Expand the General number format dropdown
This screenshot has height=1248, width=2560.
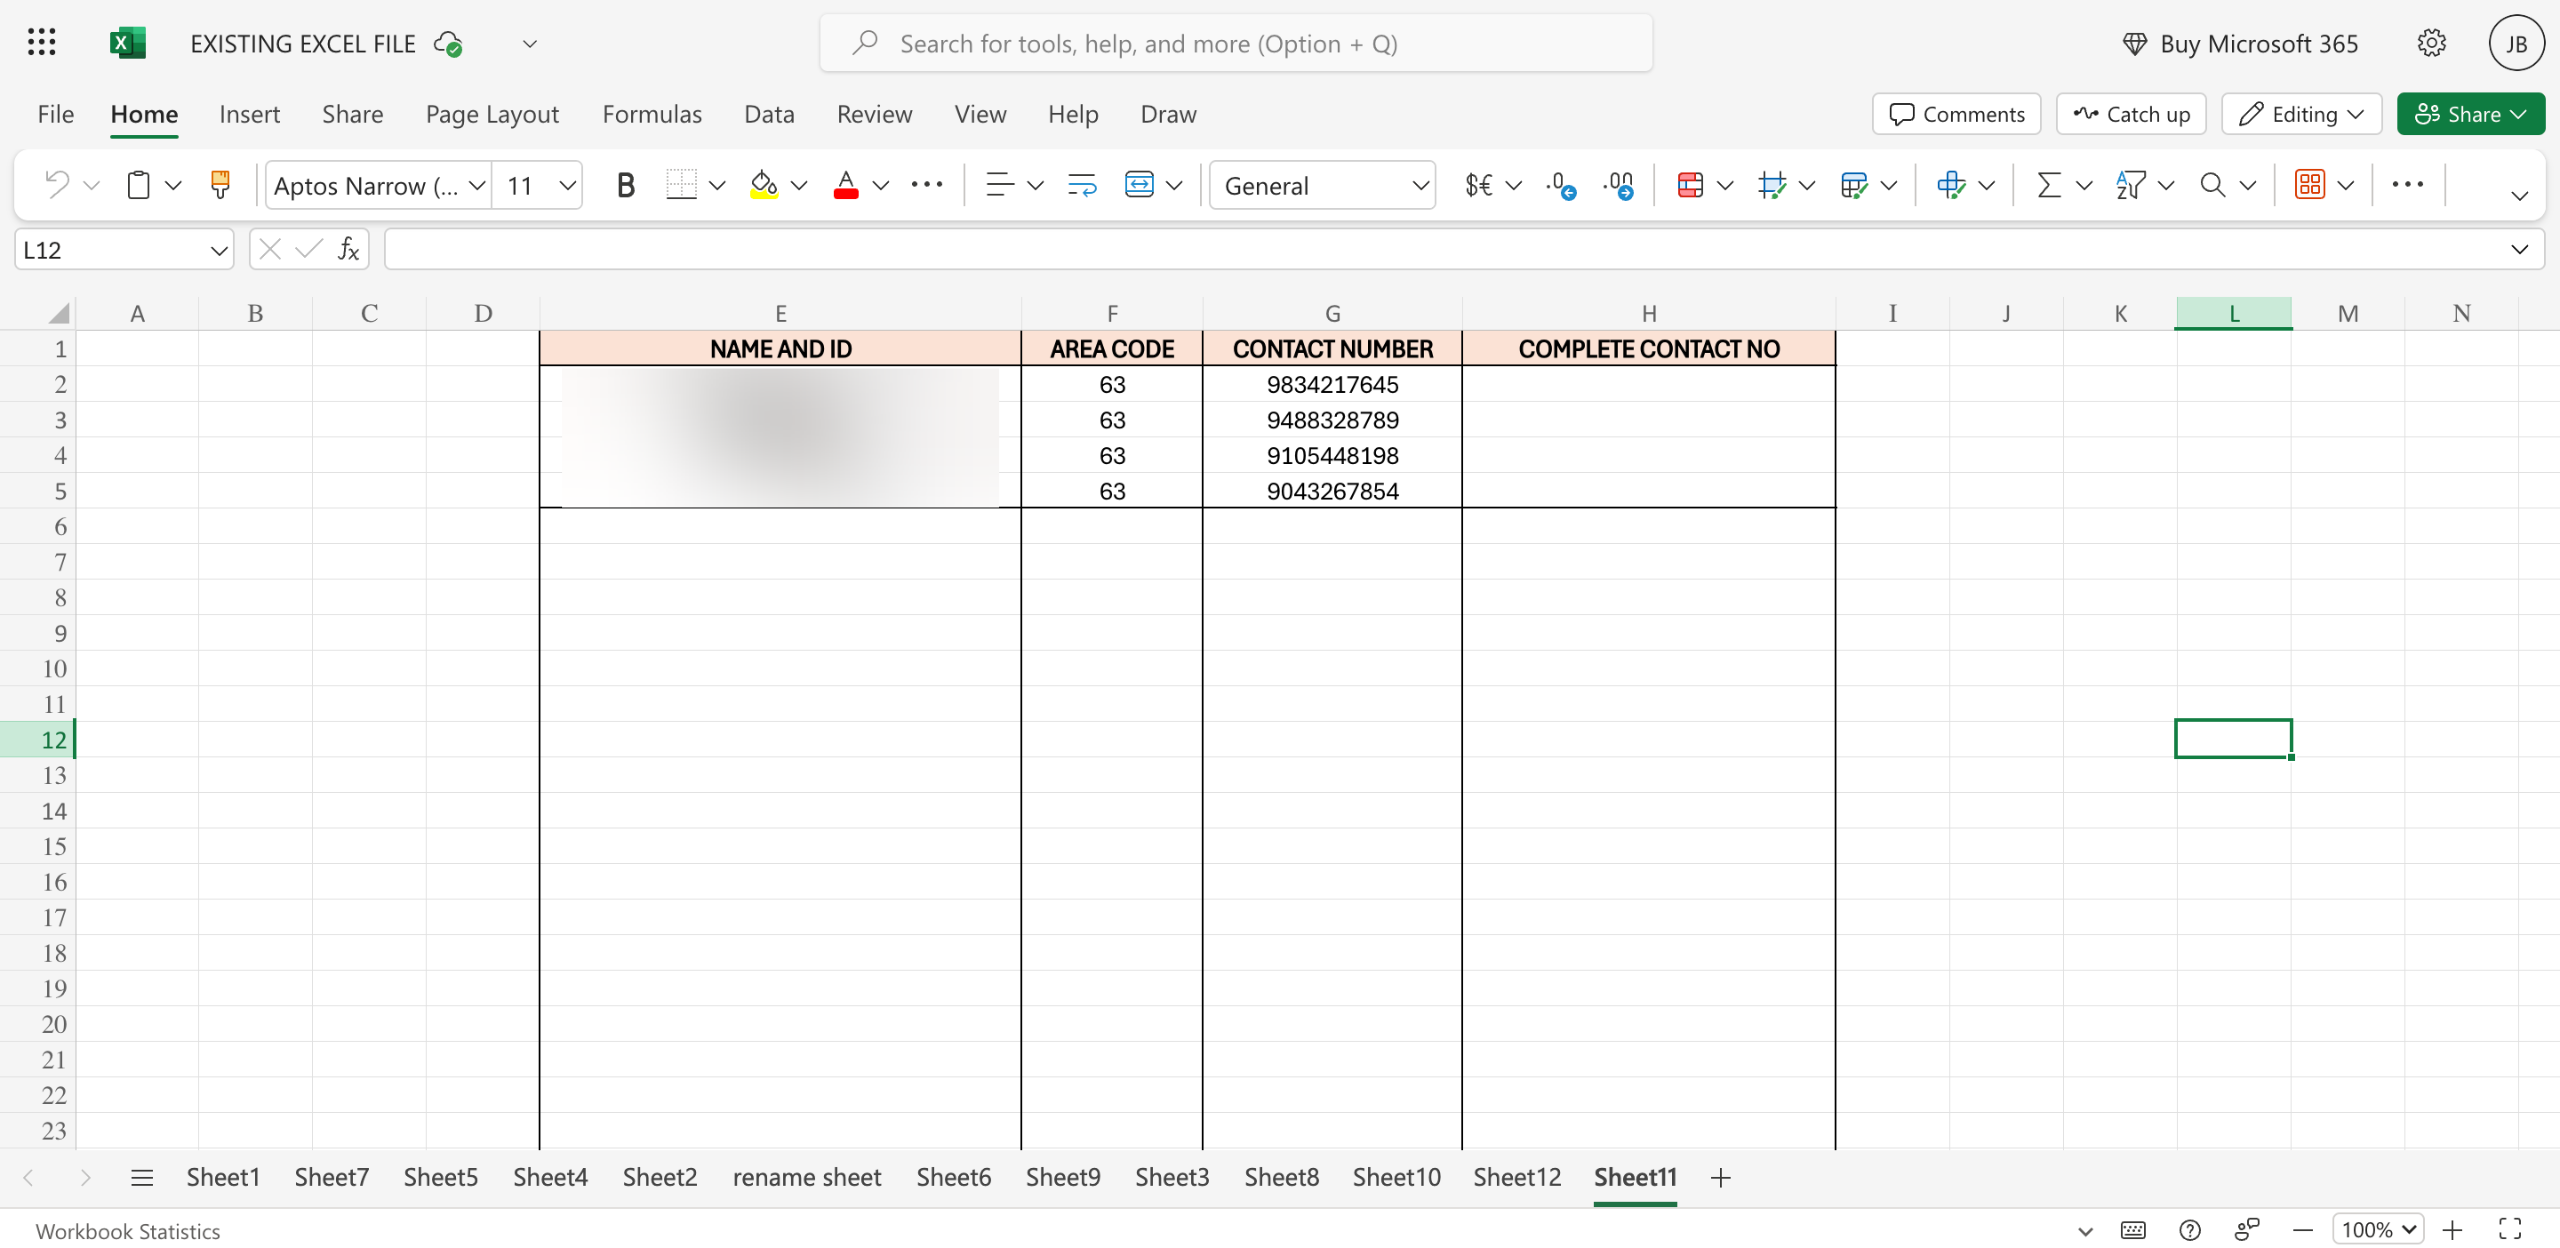click(x=1419, y=185)
